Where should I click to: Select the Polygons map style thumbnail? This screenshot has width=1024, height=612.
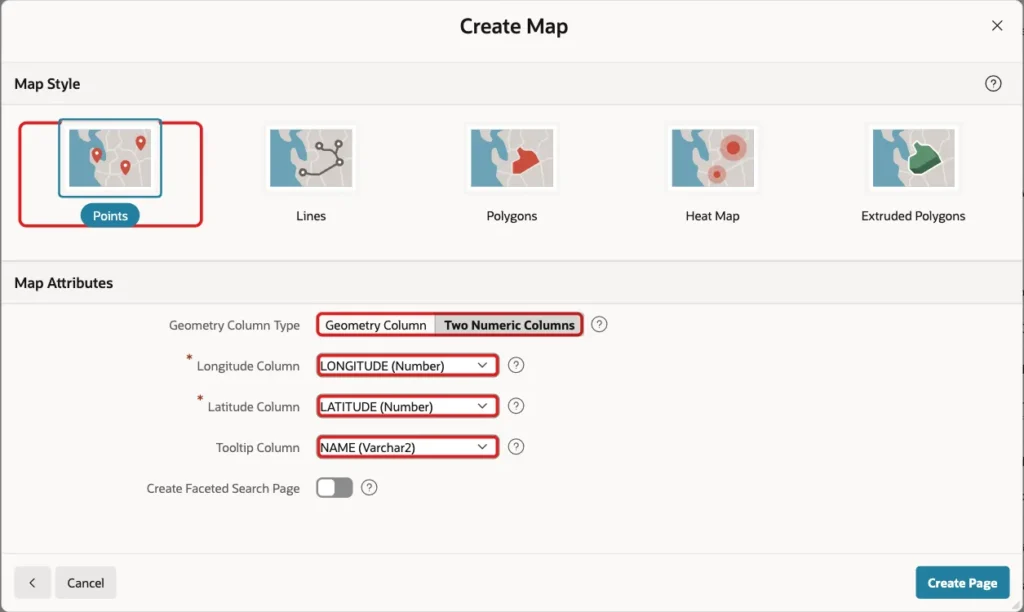[x=512, y=158]
